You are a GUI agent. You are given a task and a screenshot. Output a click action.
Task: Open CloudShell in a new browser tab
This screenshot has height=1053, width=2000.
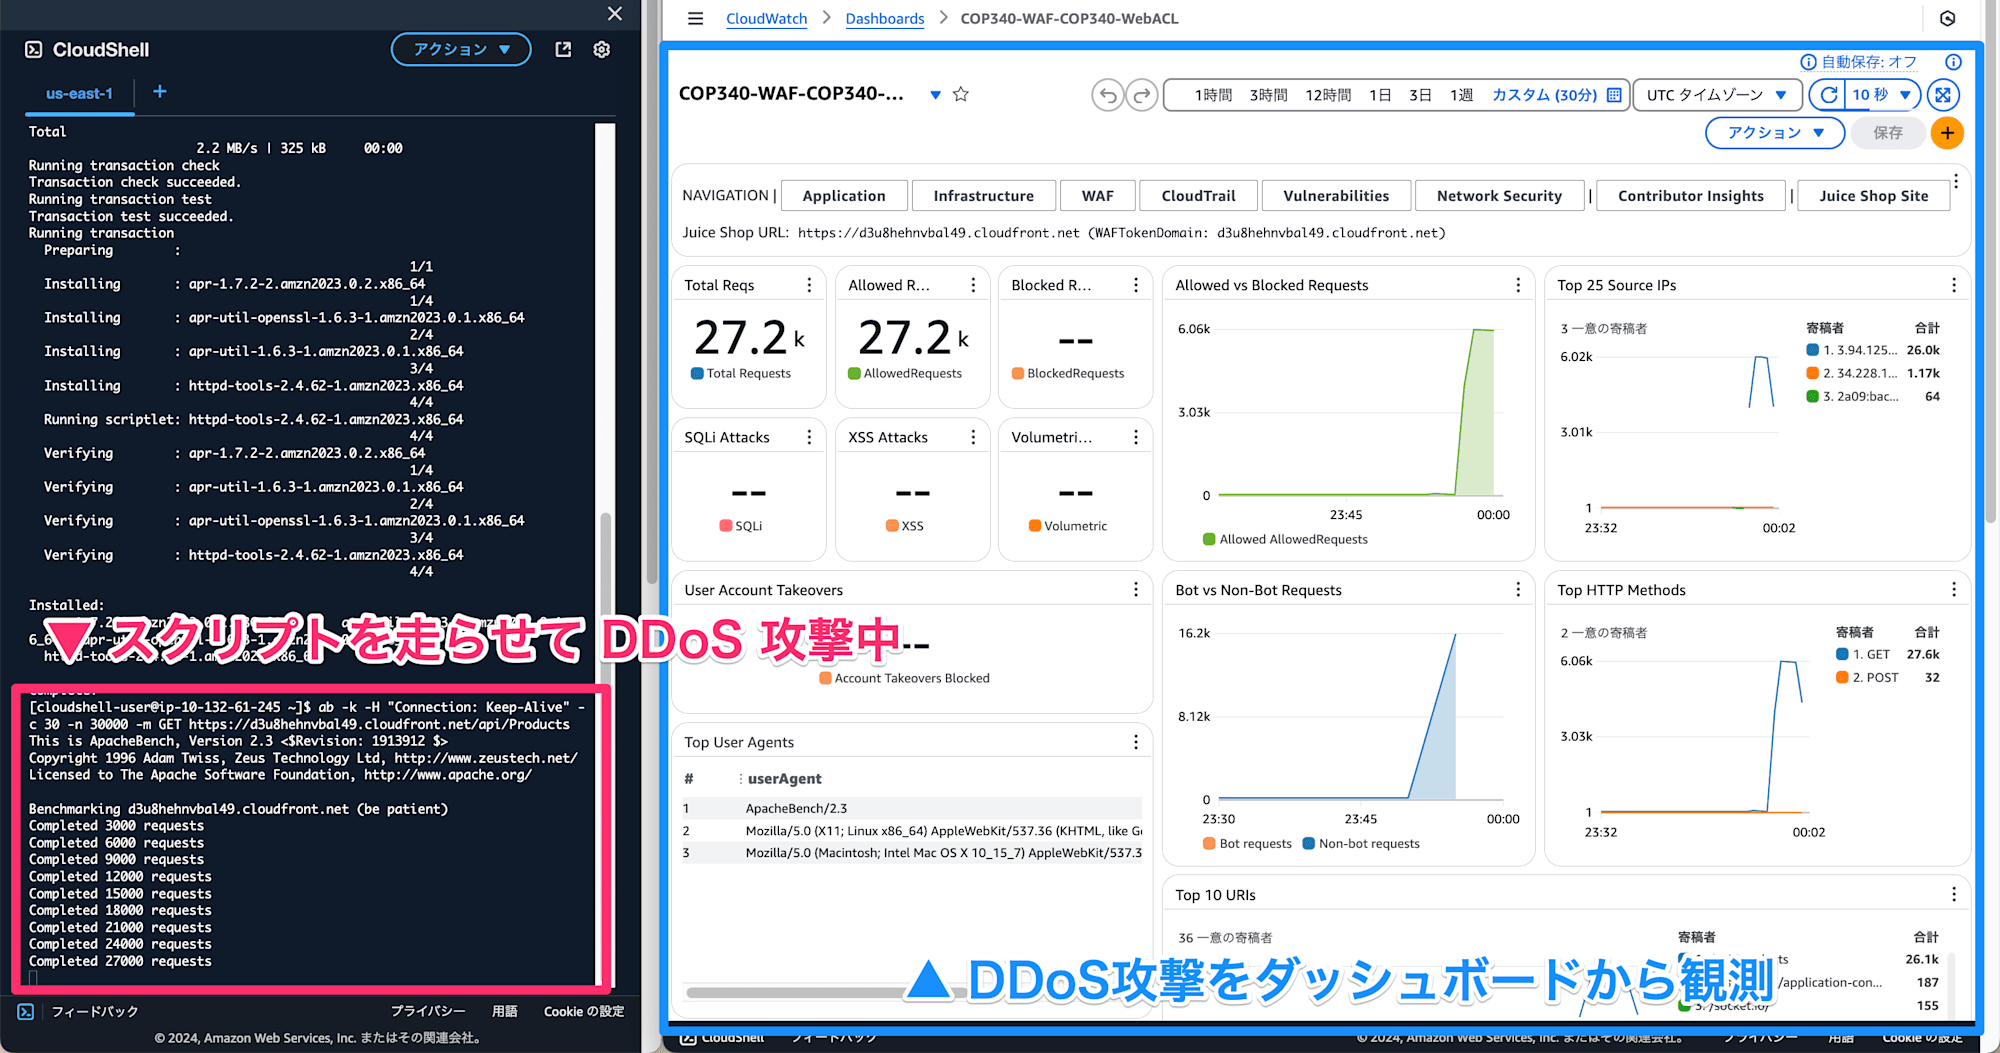coord(563,49)
